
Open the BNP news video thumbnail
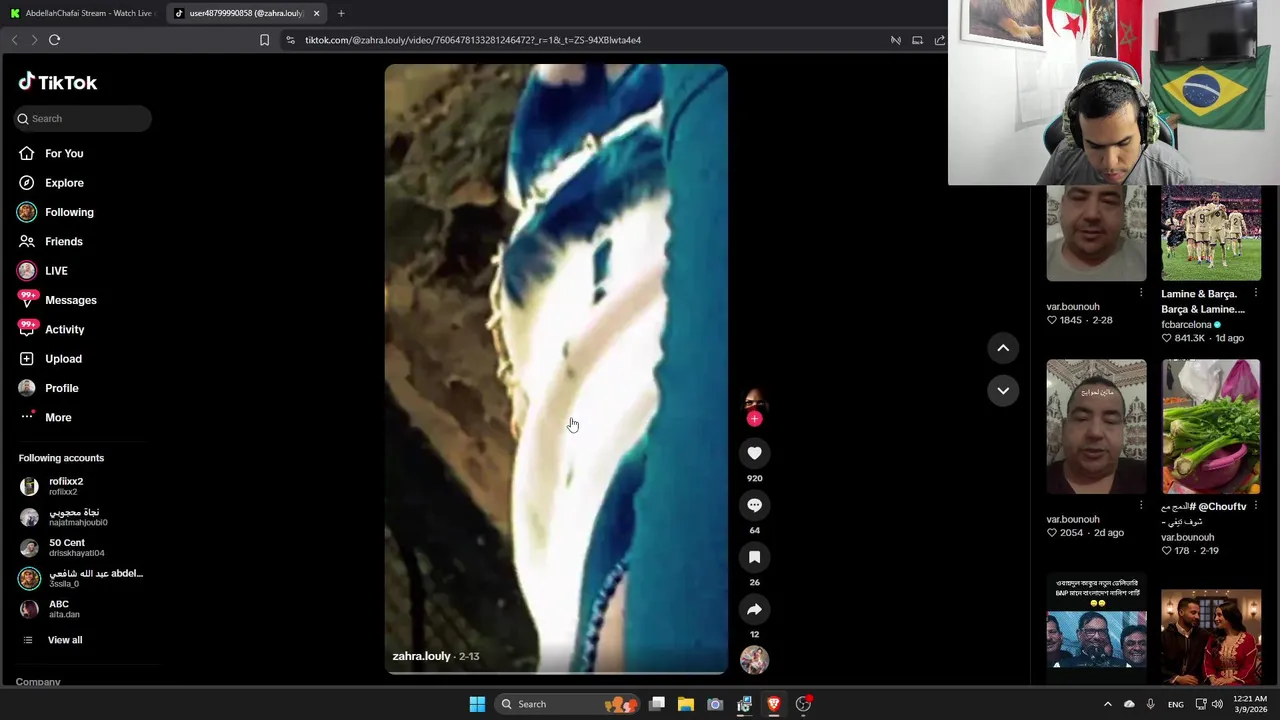[1096, 629]
